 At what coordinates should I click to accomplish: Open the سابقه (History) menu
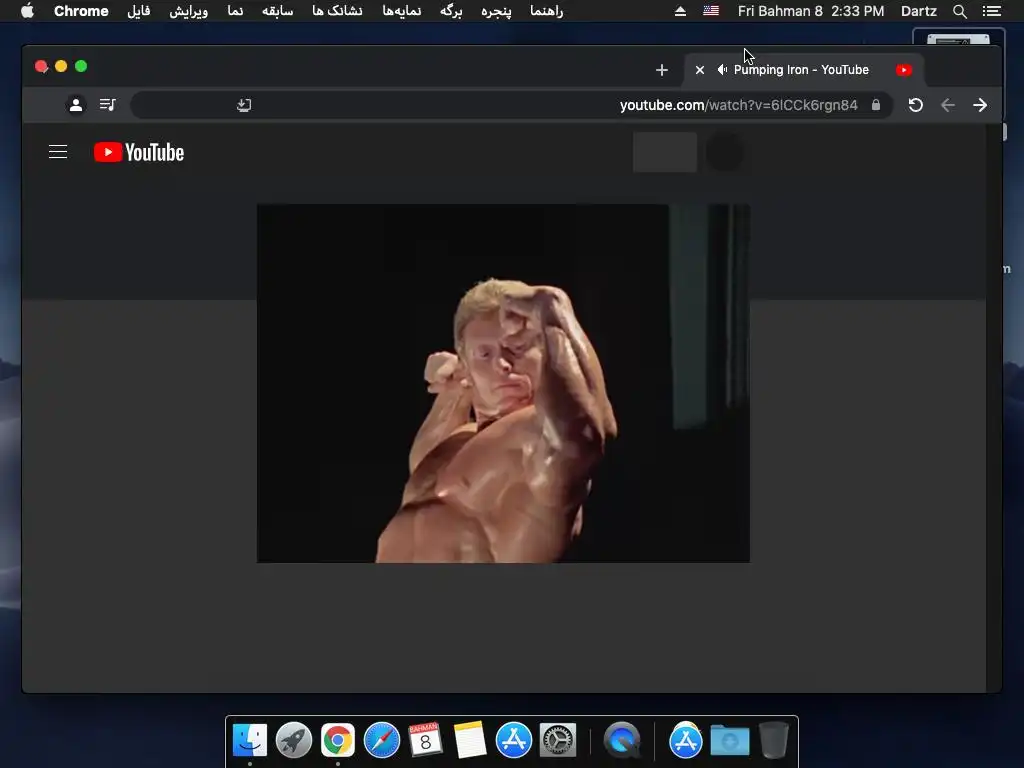tap(278, 11)
